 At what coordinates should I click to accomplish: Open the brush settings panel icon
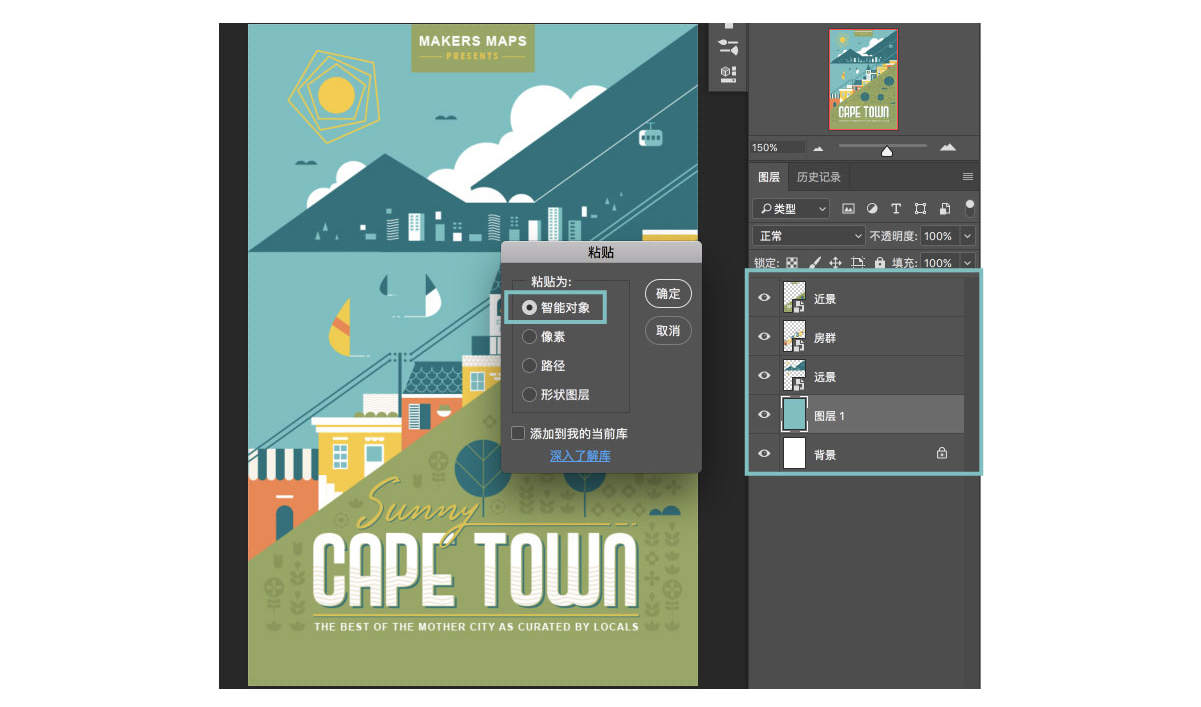(728, 47)
